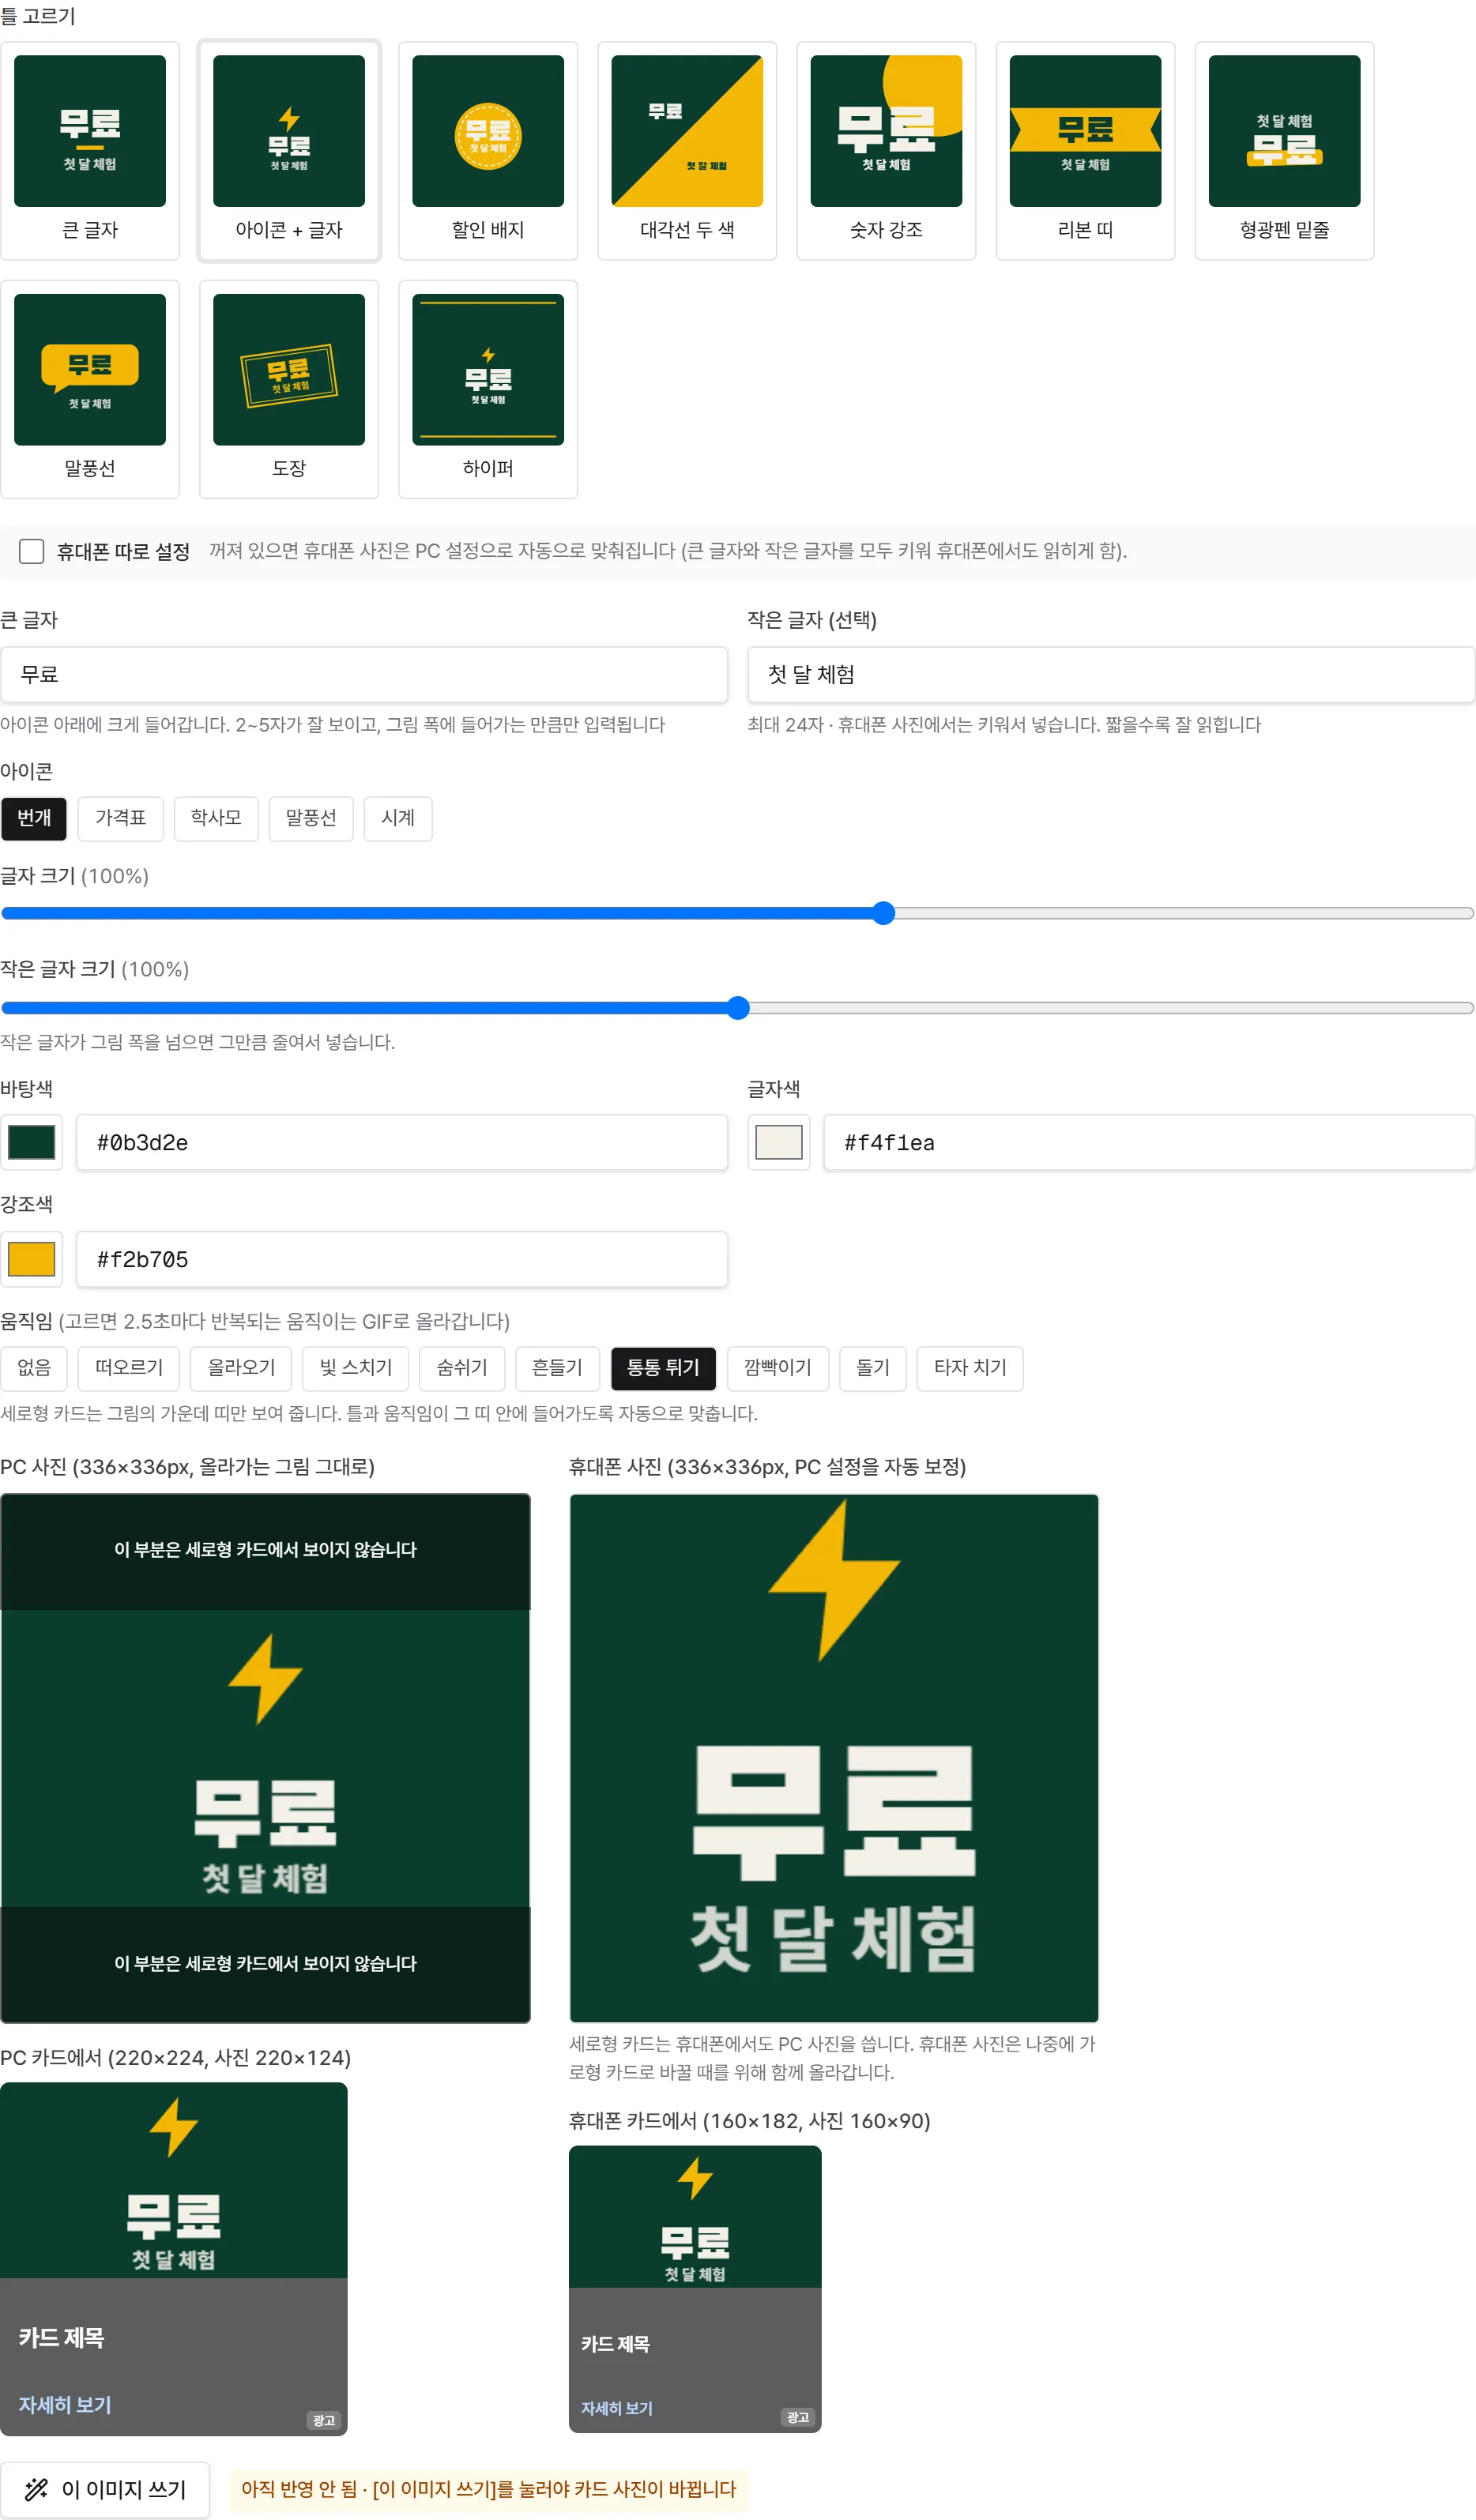The height and width of the screenshot is (2520, 1476).
Task: Edit the 큰 글자 text field
Action: tap(364, 675)
